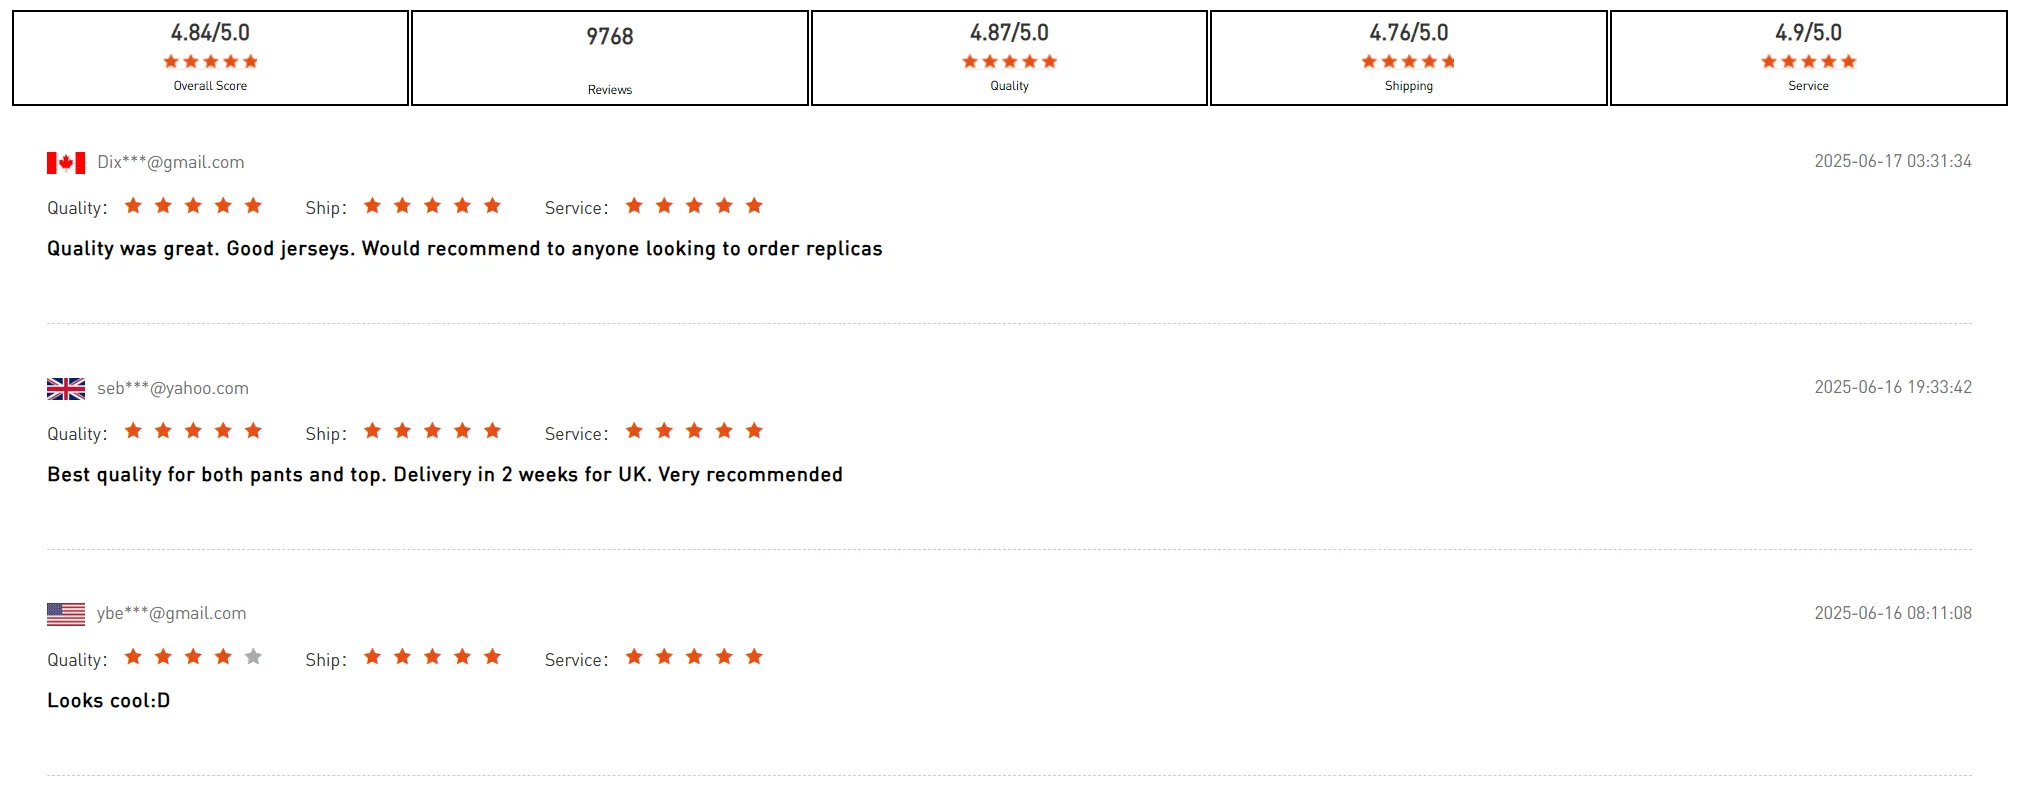This screenshot has height=791, width=2025.
Task: Click the partially filled last star under Shipping score
Action: pyautogui.click(x=1449, y=61)
